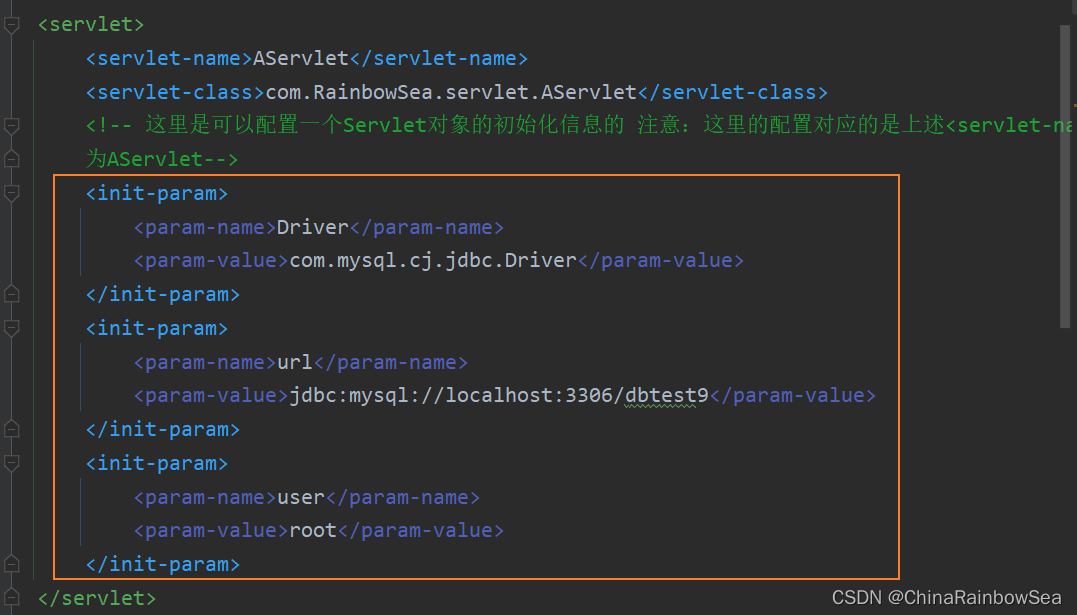Collapse the init-param block containing user
Screen dimensions: 1077x615
point(12,463)
